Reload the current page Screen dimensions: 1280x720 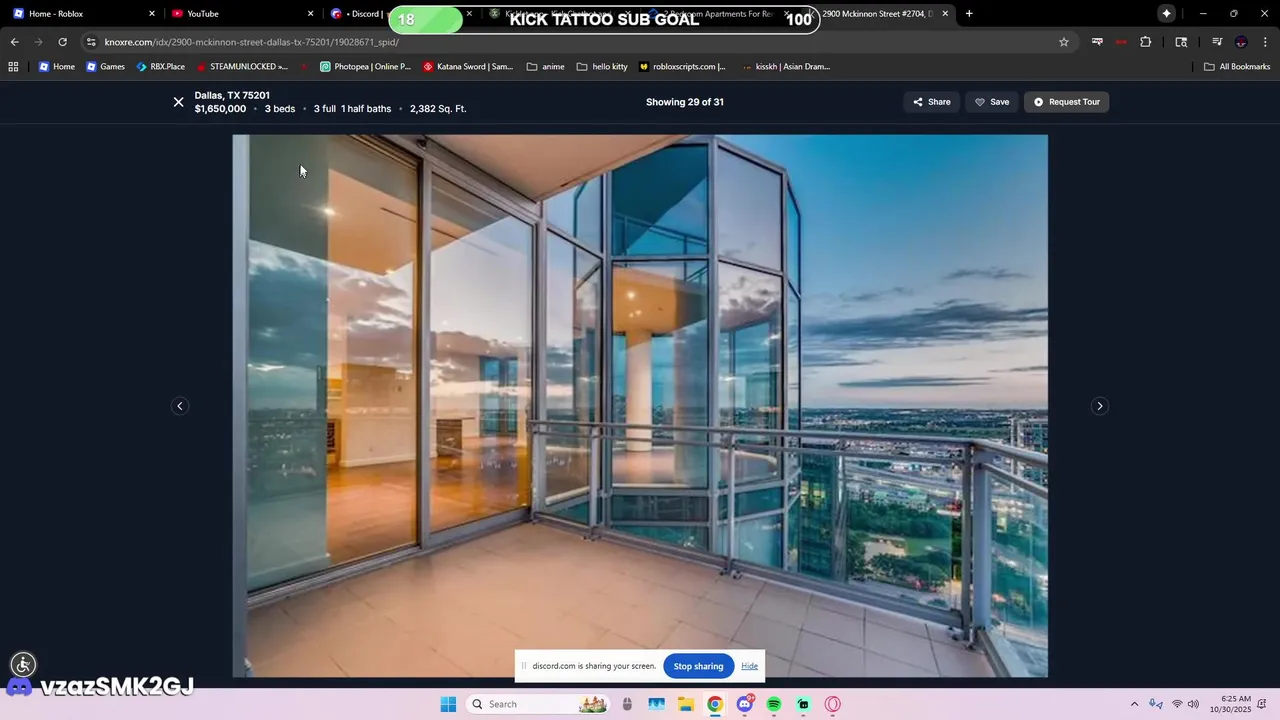tap(62, 42)
